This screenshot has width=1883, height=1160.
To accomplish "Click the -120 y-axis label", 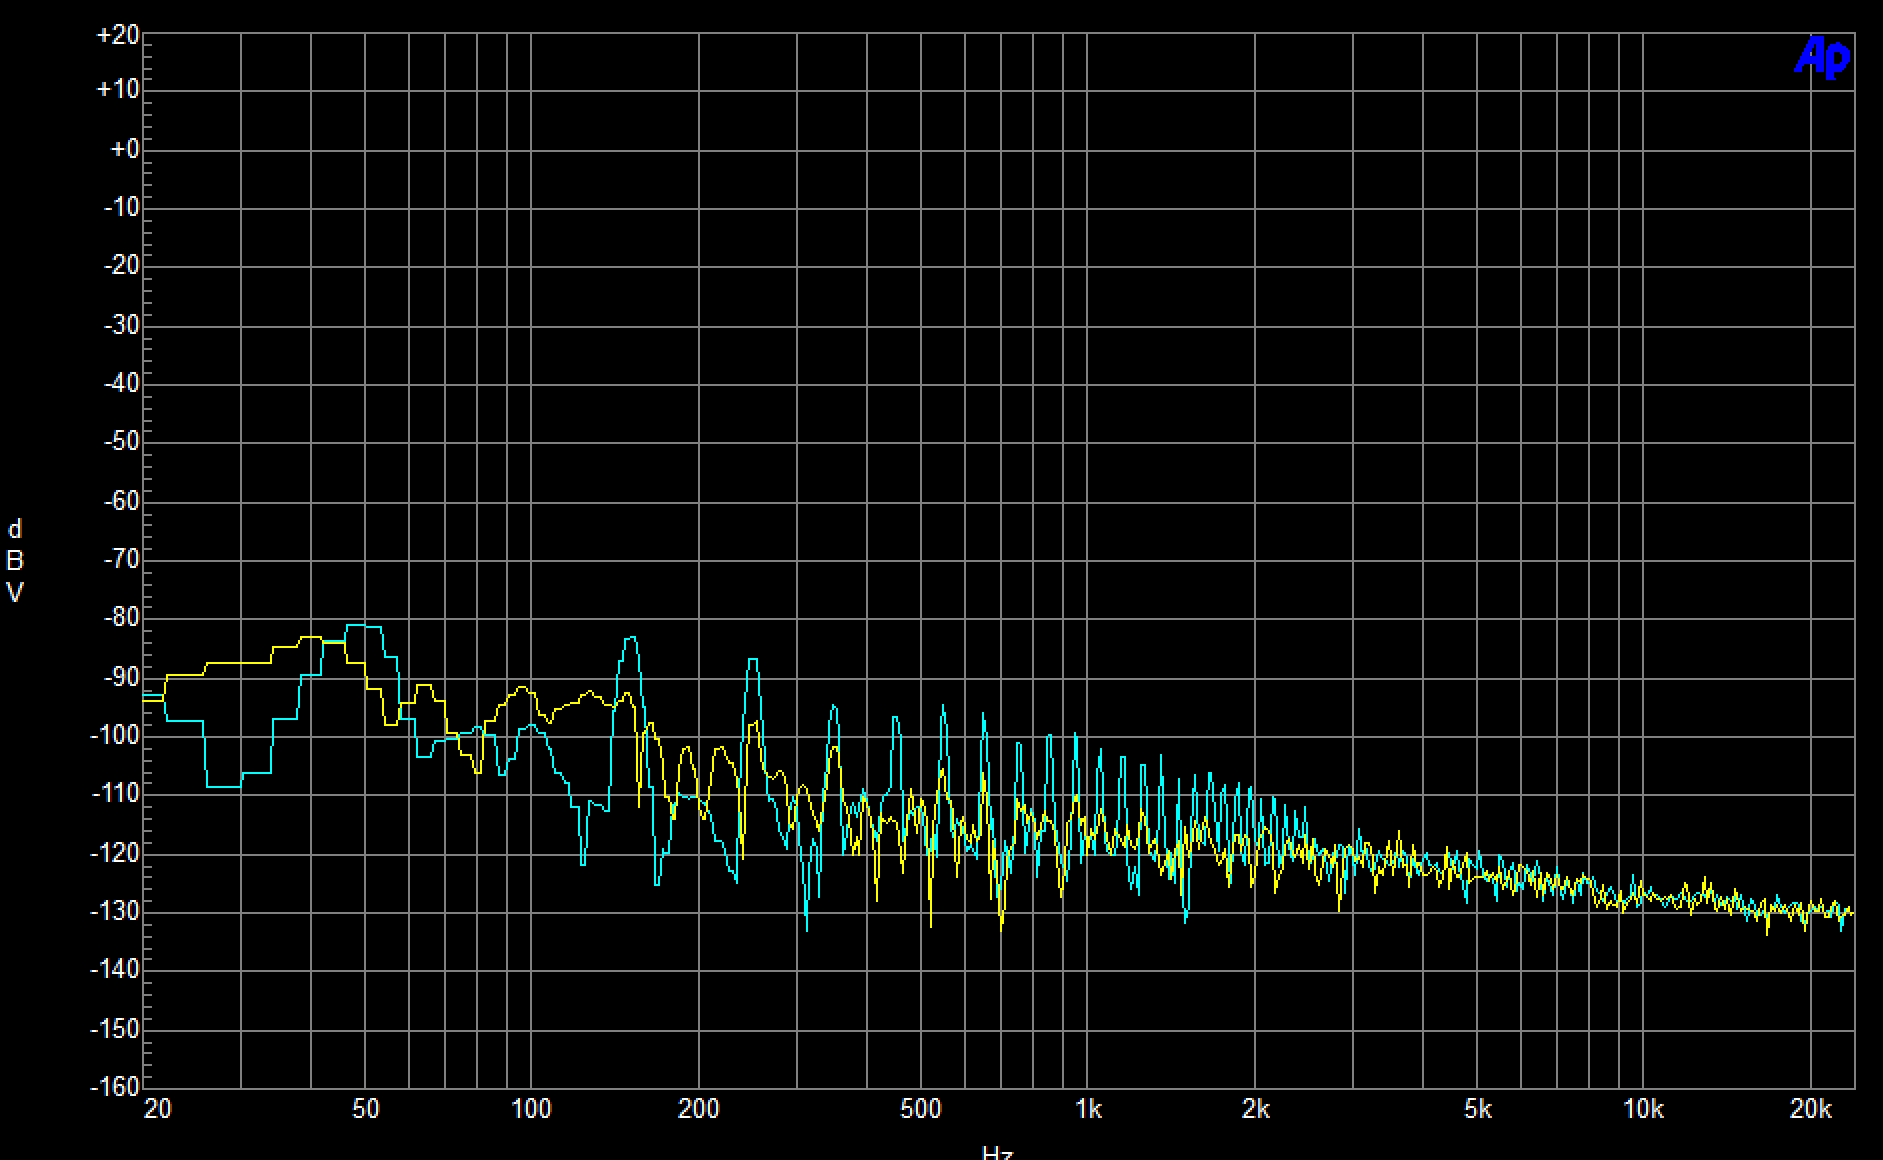I will (x=115, y=853).
